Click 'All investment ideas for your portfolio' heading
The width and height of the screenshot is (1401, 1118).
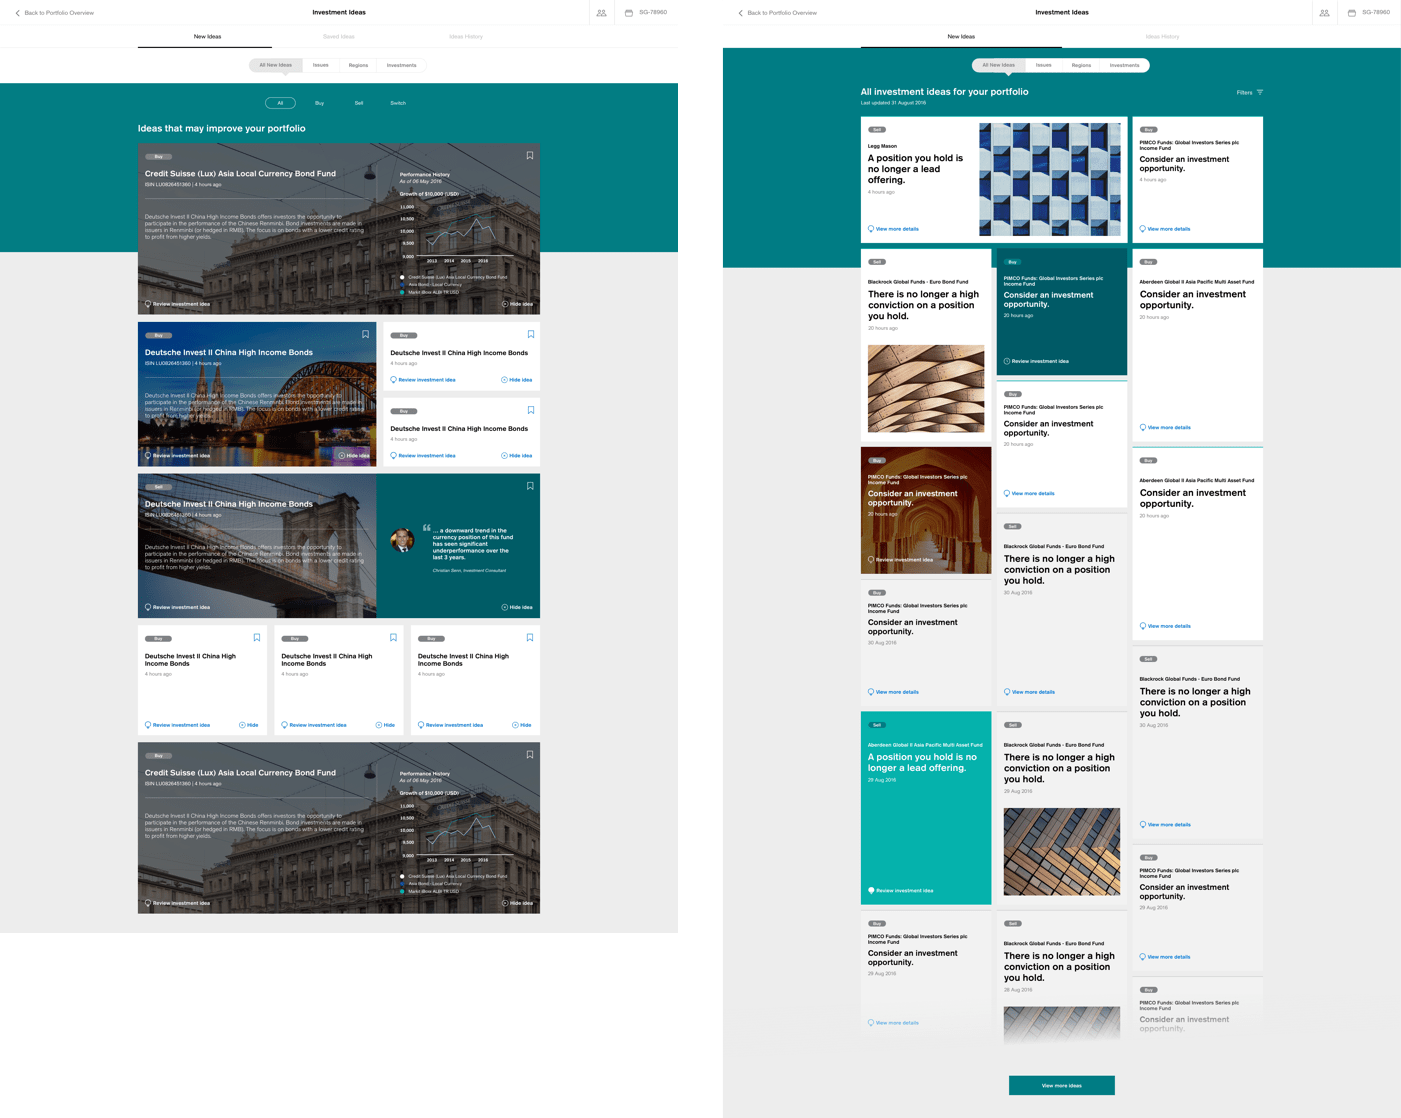click(x=944, y=92)
